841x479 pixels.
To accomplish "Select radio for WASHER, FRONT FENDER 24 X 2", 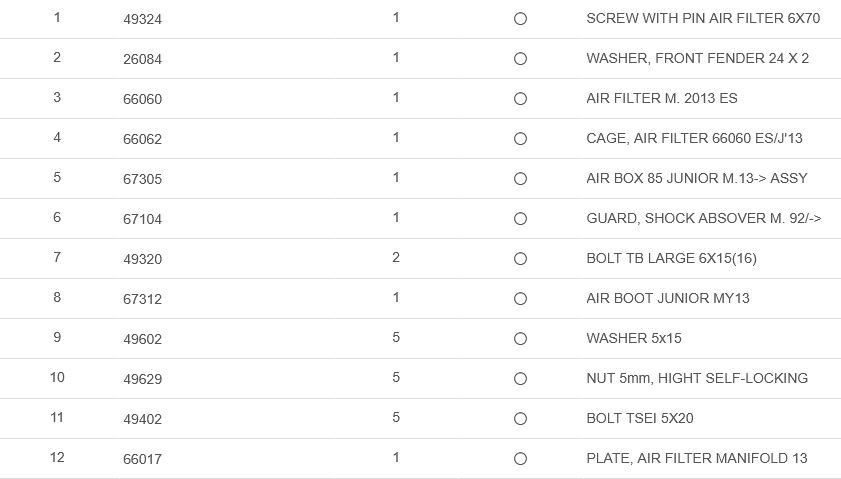I will (x=520, y=59).
